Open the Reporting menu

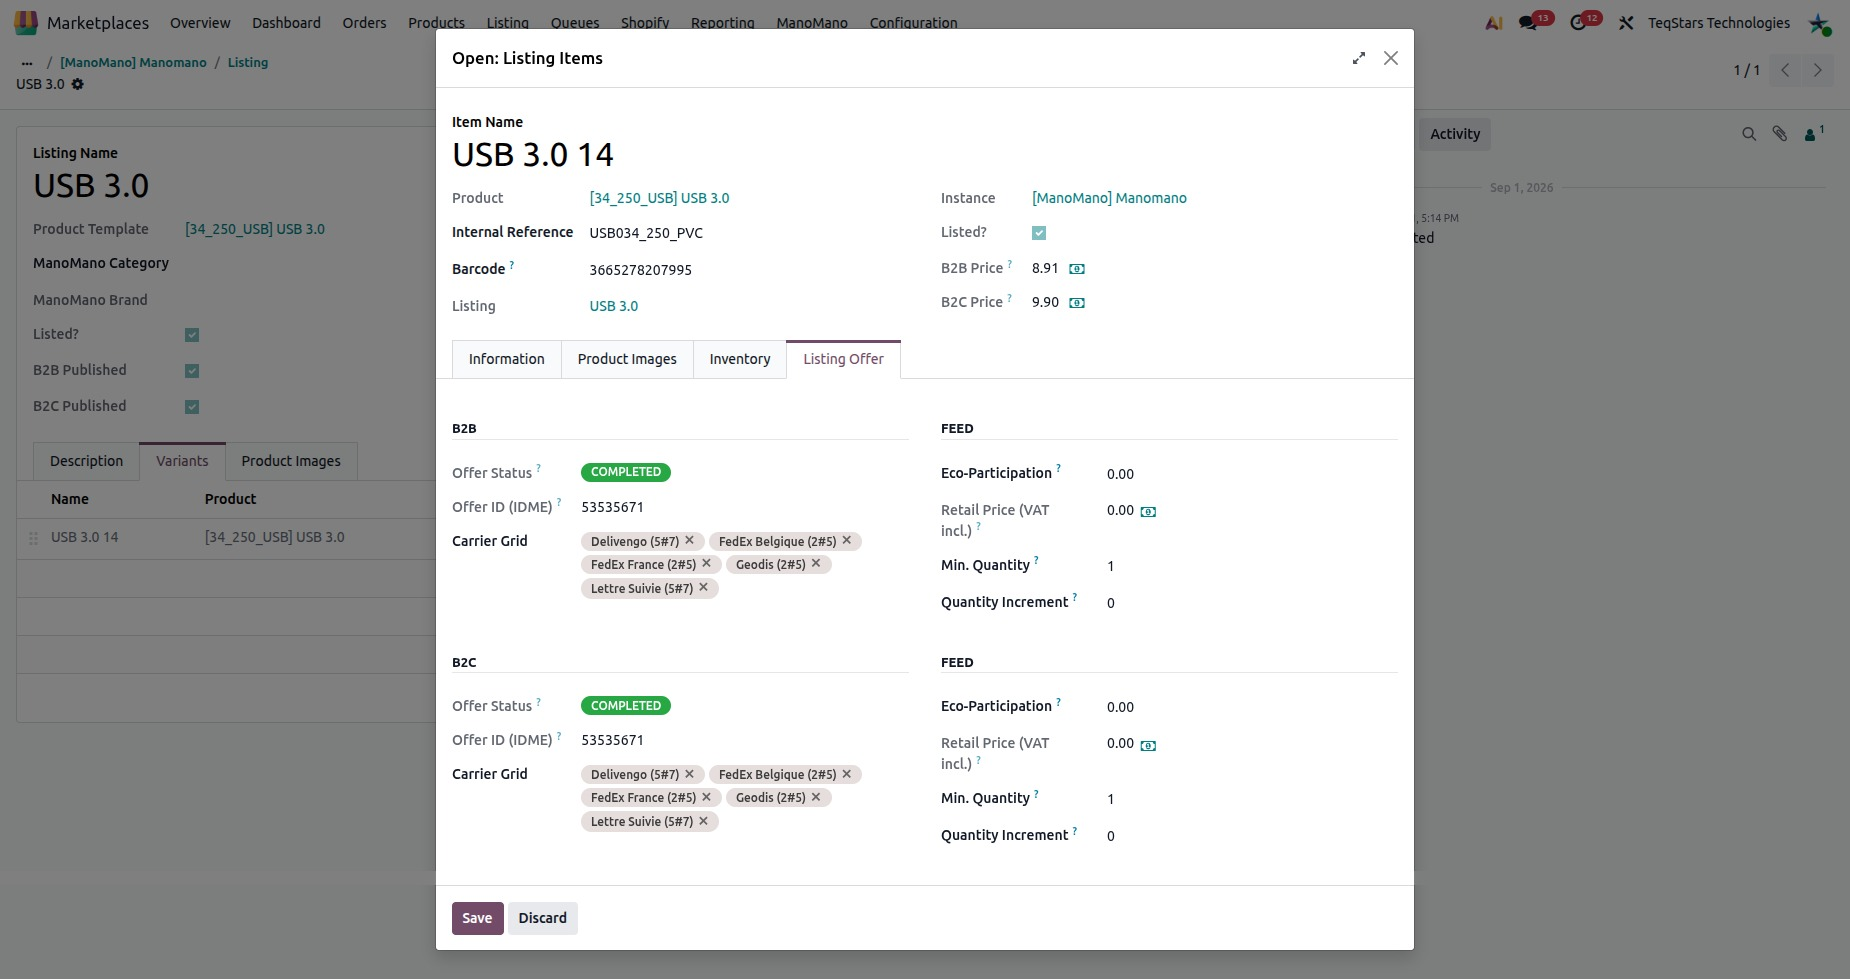point(722,22)
